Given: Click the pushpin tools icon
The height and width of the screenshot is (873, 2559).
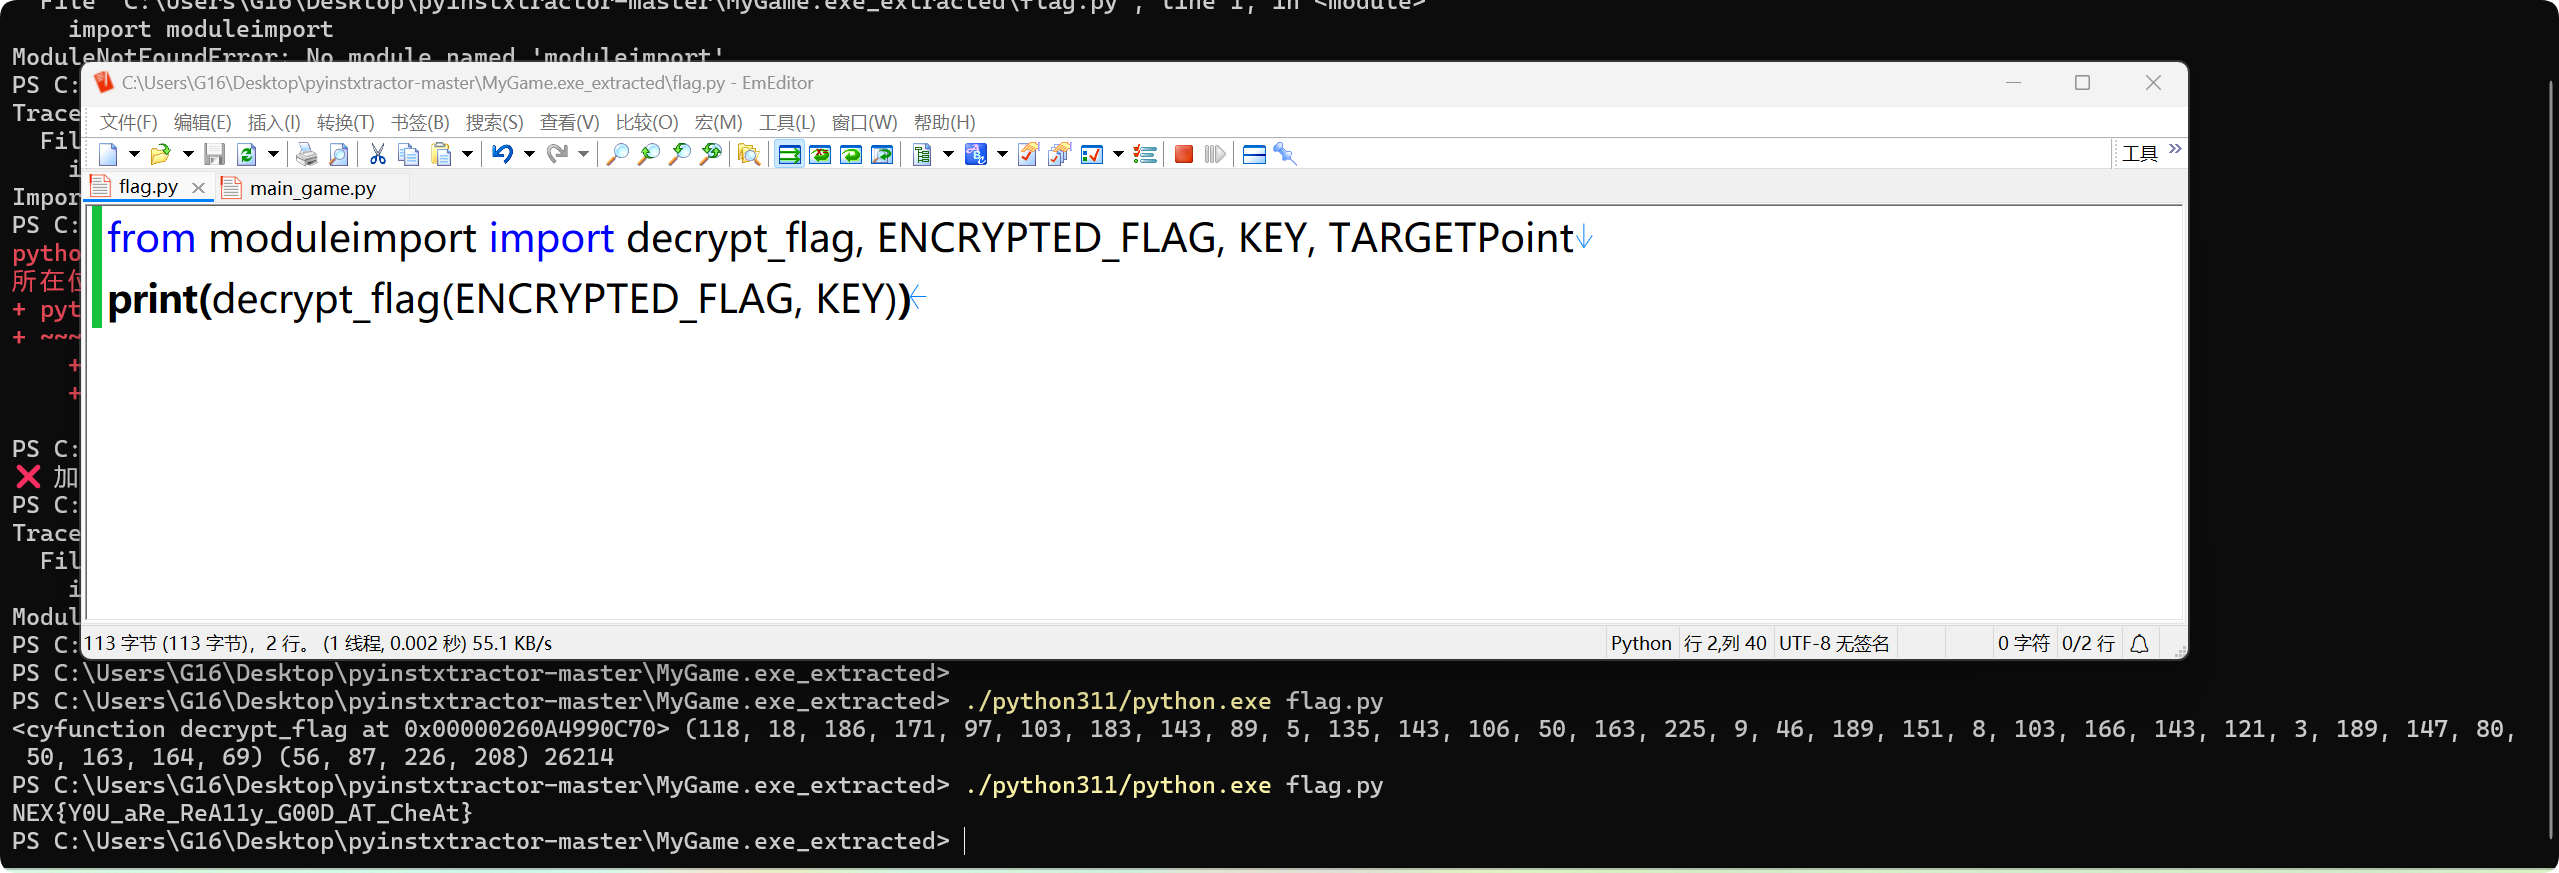Looking at the screenshot, I should (x=1285, y=154).
